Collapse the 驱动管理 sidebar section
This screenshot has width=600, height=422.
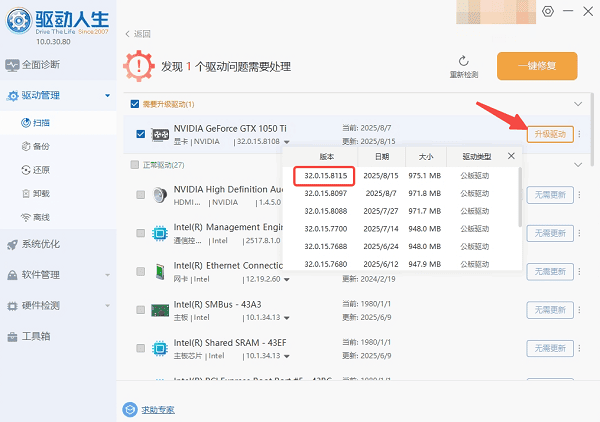(x=106, y=96)
